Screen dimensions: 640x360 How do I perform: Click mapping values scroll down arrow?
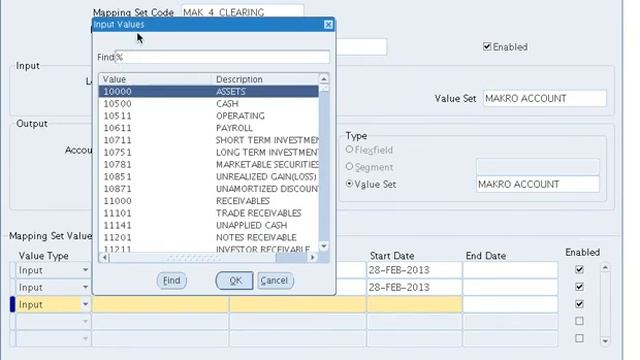[605, 341]
